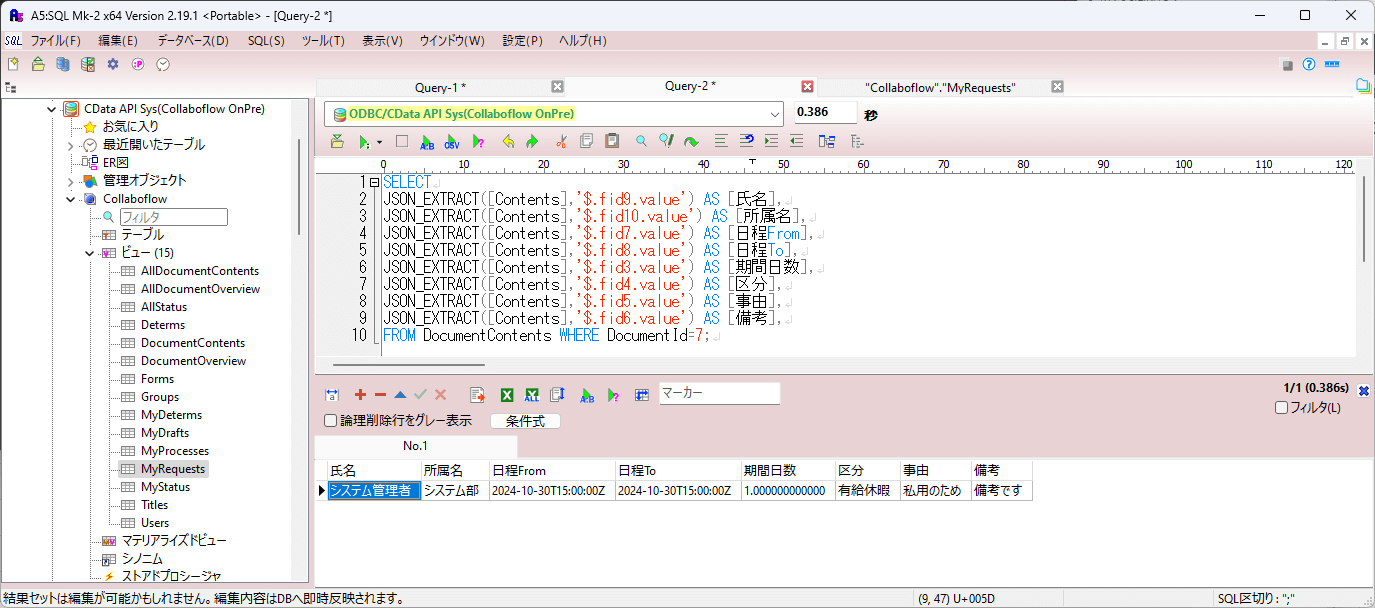Switch to the Query-1 tab
This screenshot has width=1375, height=608.
pos(440,87)
